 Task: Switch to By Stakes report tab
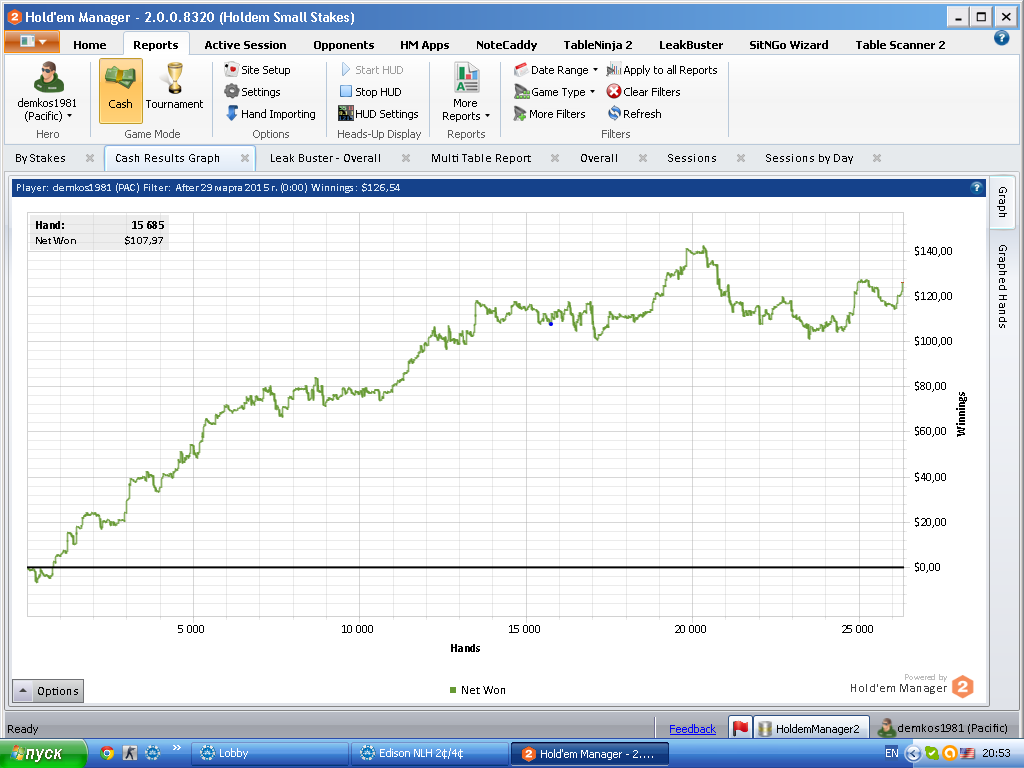click(40, 158)
